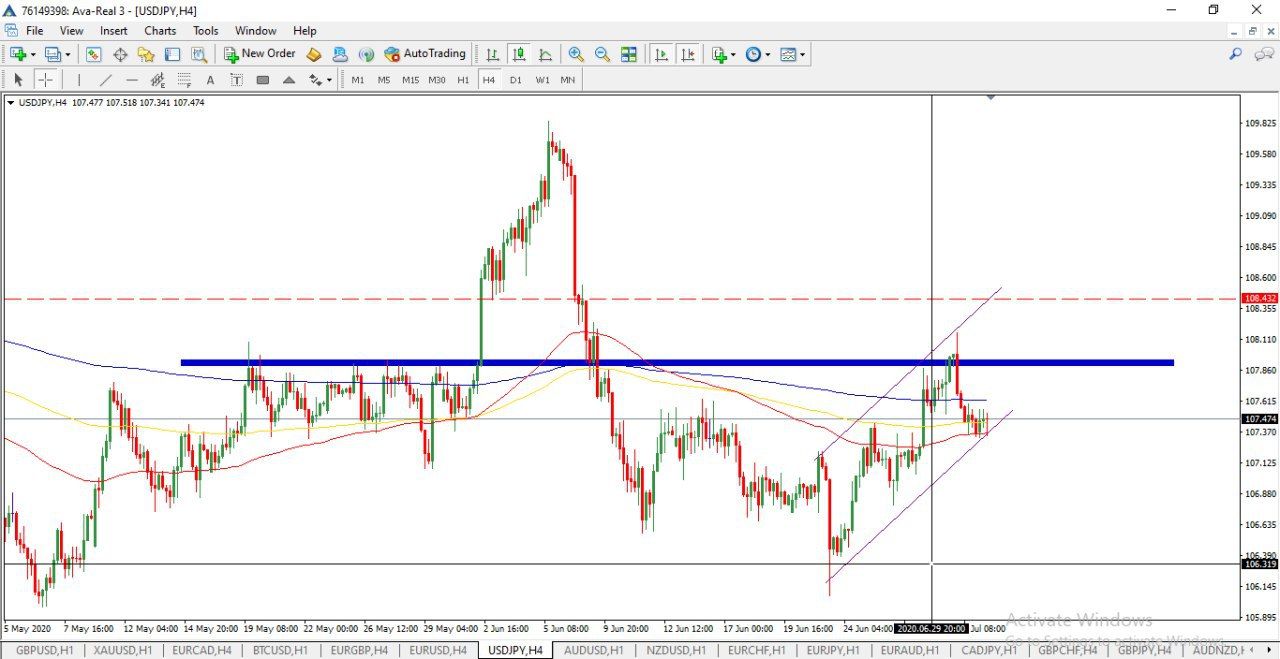Select the Crosshair tool

(45, 80)
